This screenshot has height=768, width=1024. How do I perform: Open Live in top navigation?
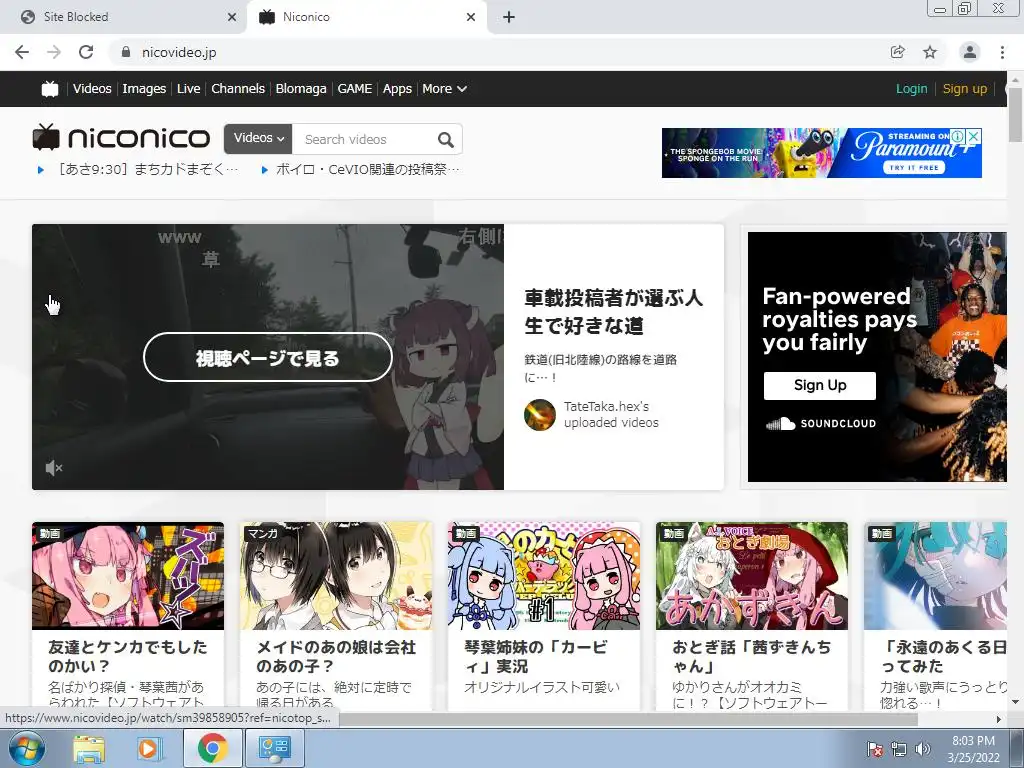[x=188, y=89]
